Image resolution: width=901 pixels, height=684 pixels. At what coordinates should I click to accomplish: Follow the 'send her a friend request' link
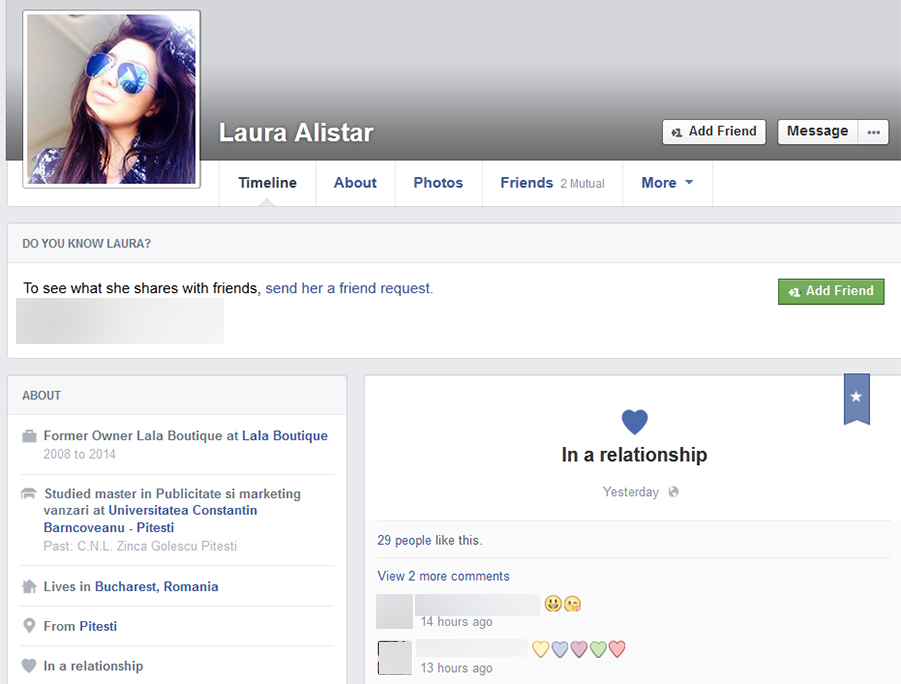pos(349,288)
